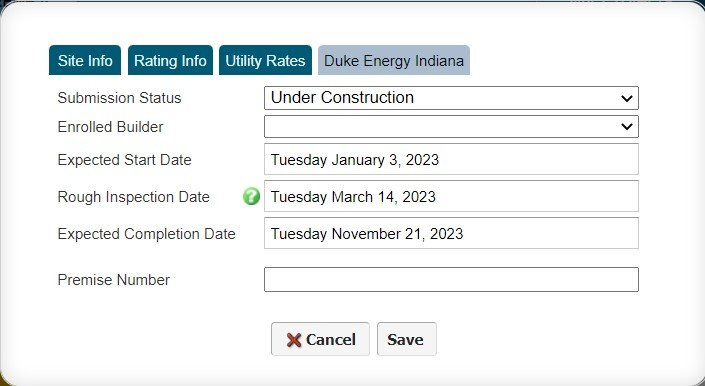
Task: Open the Submission Status dropdown
Action: click(451, 98)
